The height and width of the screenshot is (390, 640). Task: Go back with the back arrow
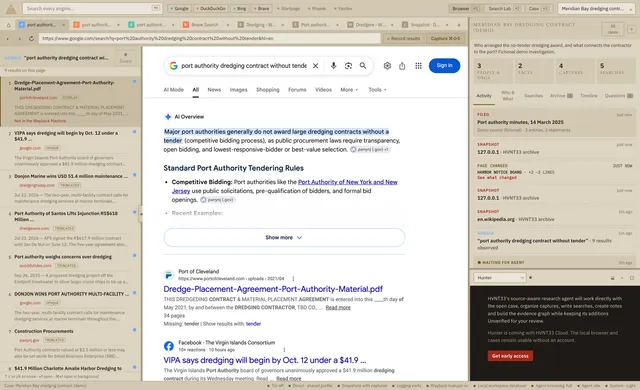tap(8, 38)
